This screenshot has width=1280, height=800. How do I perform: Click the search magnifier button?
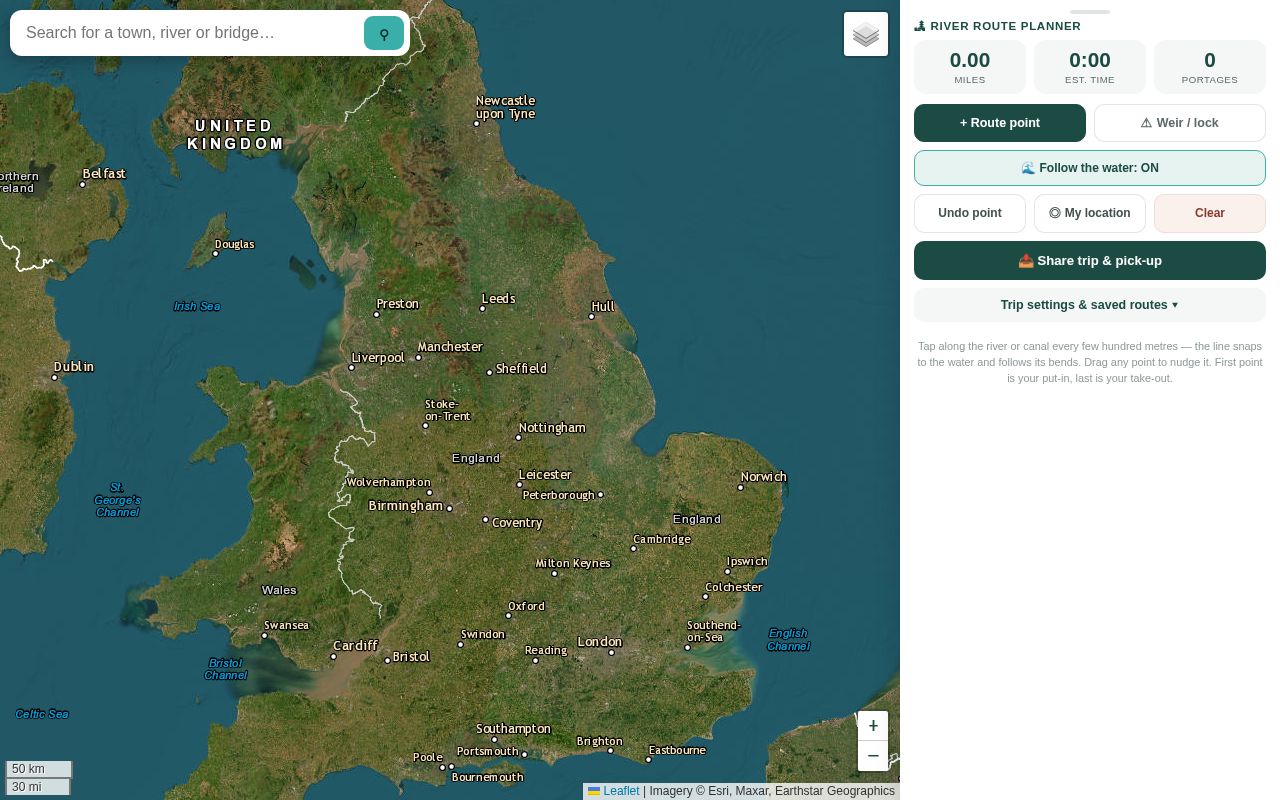click(x=384, y=33)
